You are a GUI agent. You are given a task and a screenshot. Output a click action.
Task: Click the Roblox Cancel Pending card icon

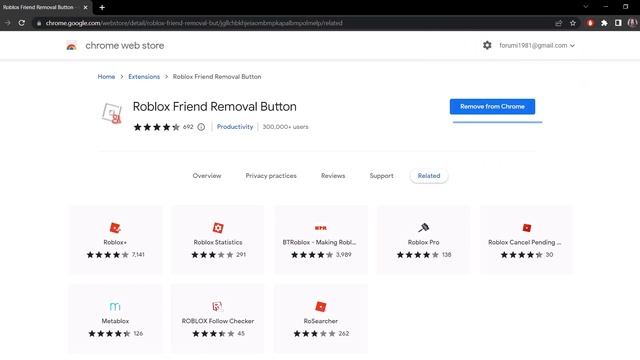[x=527, y=228]
